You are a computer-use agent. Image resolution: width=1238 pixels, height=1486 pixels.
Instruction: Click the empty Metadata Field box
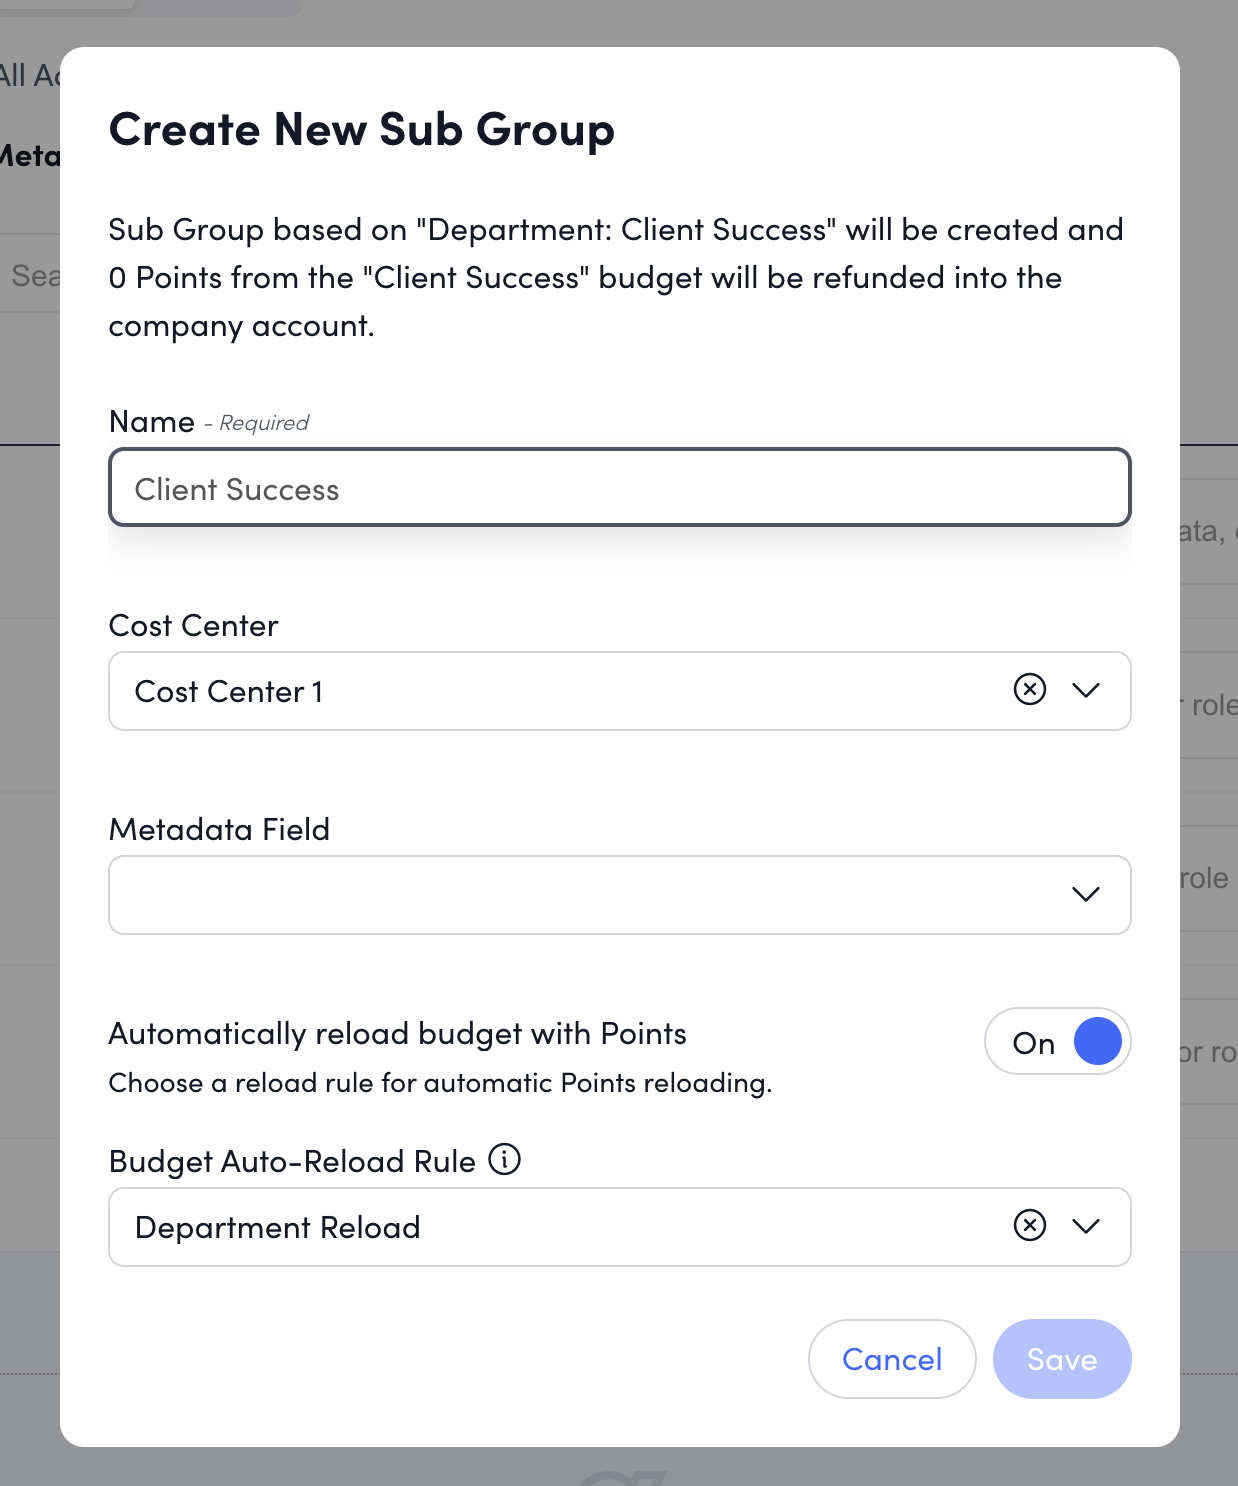tap(580, 895)
